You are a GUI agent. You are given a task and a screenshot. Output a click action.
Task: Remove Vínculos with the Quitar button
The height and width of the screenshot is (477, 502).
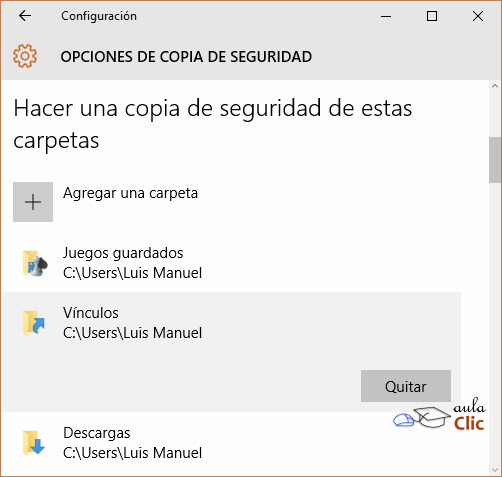point(406,386)
